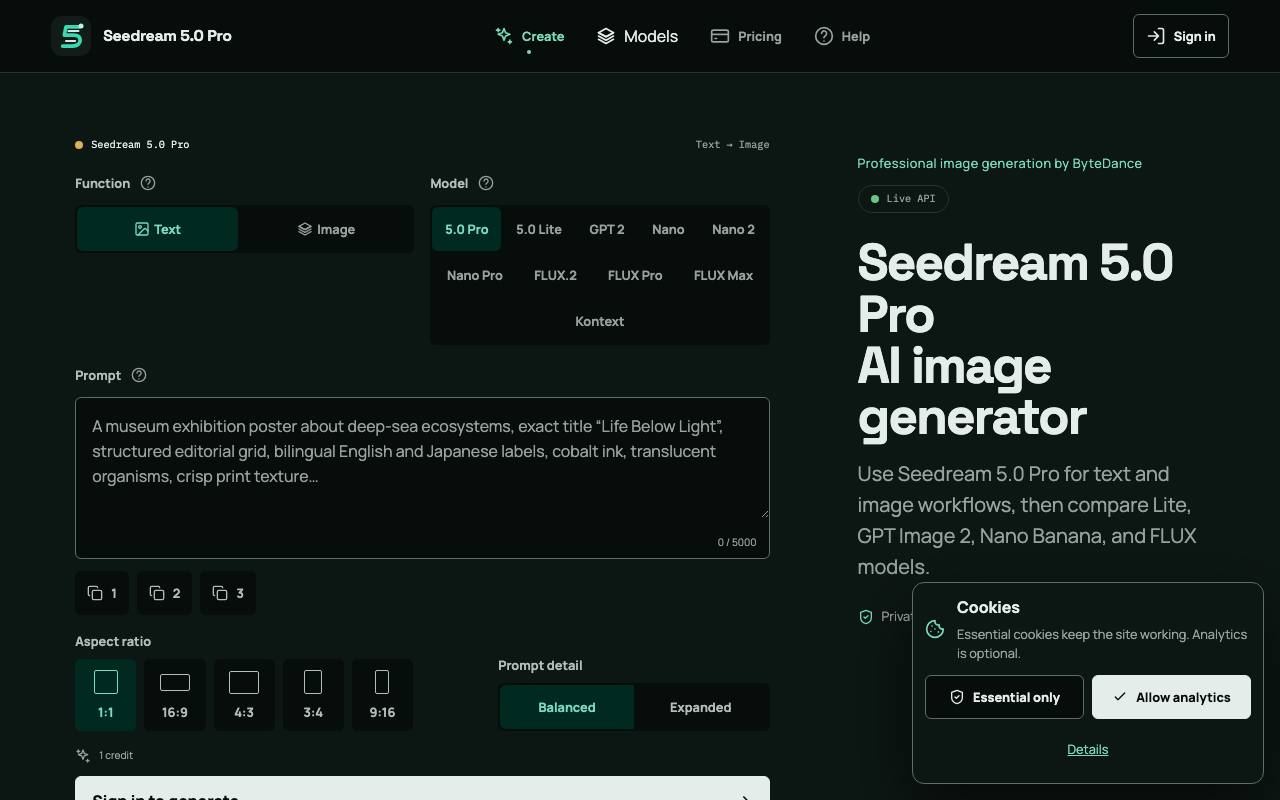Click the Sign in to generate button
Viewport: 1280px width, 800px height.
coord(422,788)
